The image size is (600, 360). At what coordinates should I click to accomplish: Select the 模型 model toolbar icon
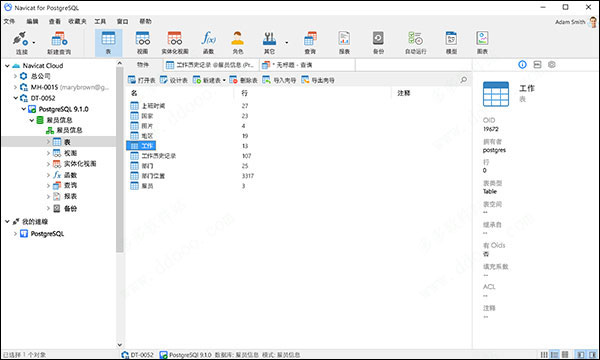452,43
